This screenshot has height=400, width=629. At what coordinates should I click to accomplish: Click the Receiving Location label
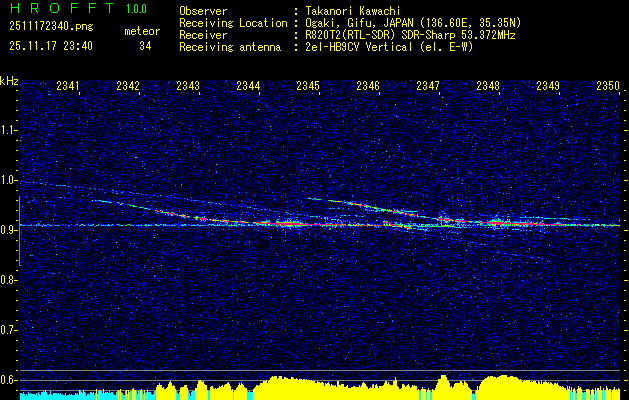click(x=233, y=23)
